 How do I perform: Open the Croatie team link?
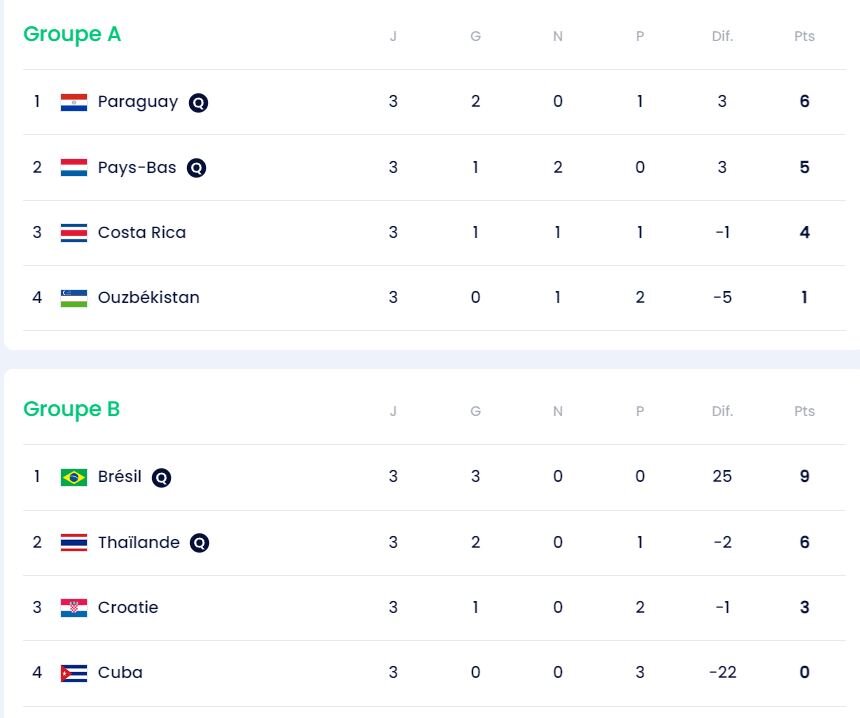(128, 608)
